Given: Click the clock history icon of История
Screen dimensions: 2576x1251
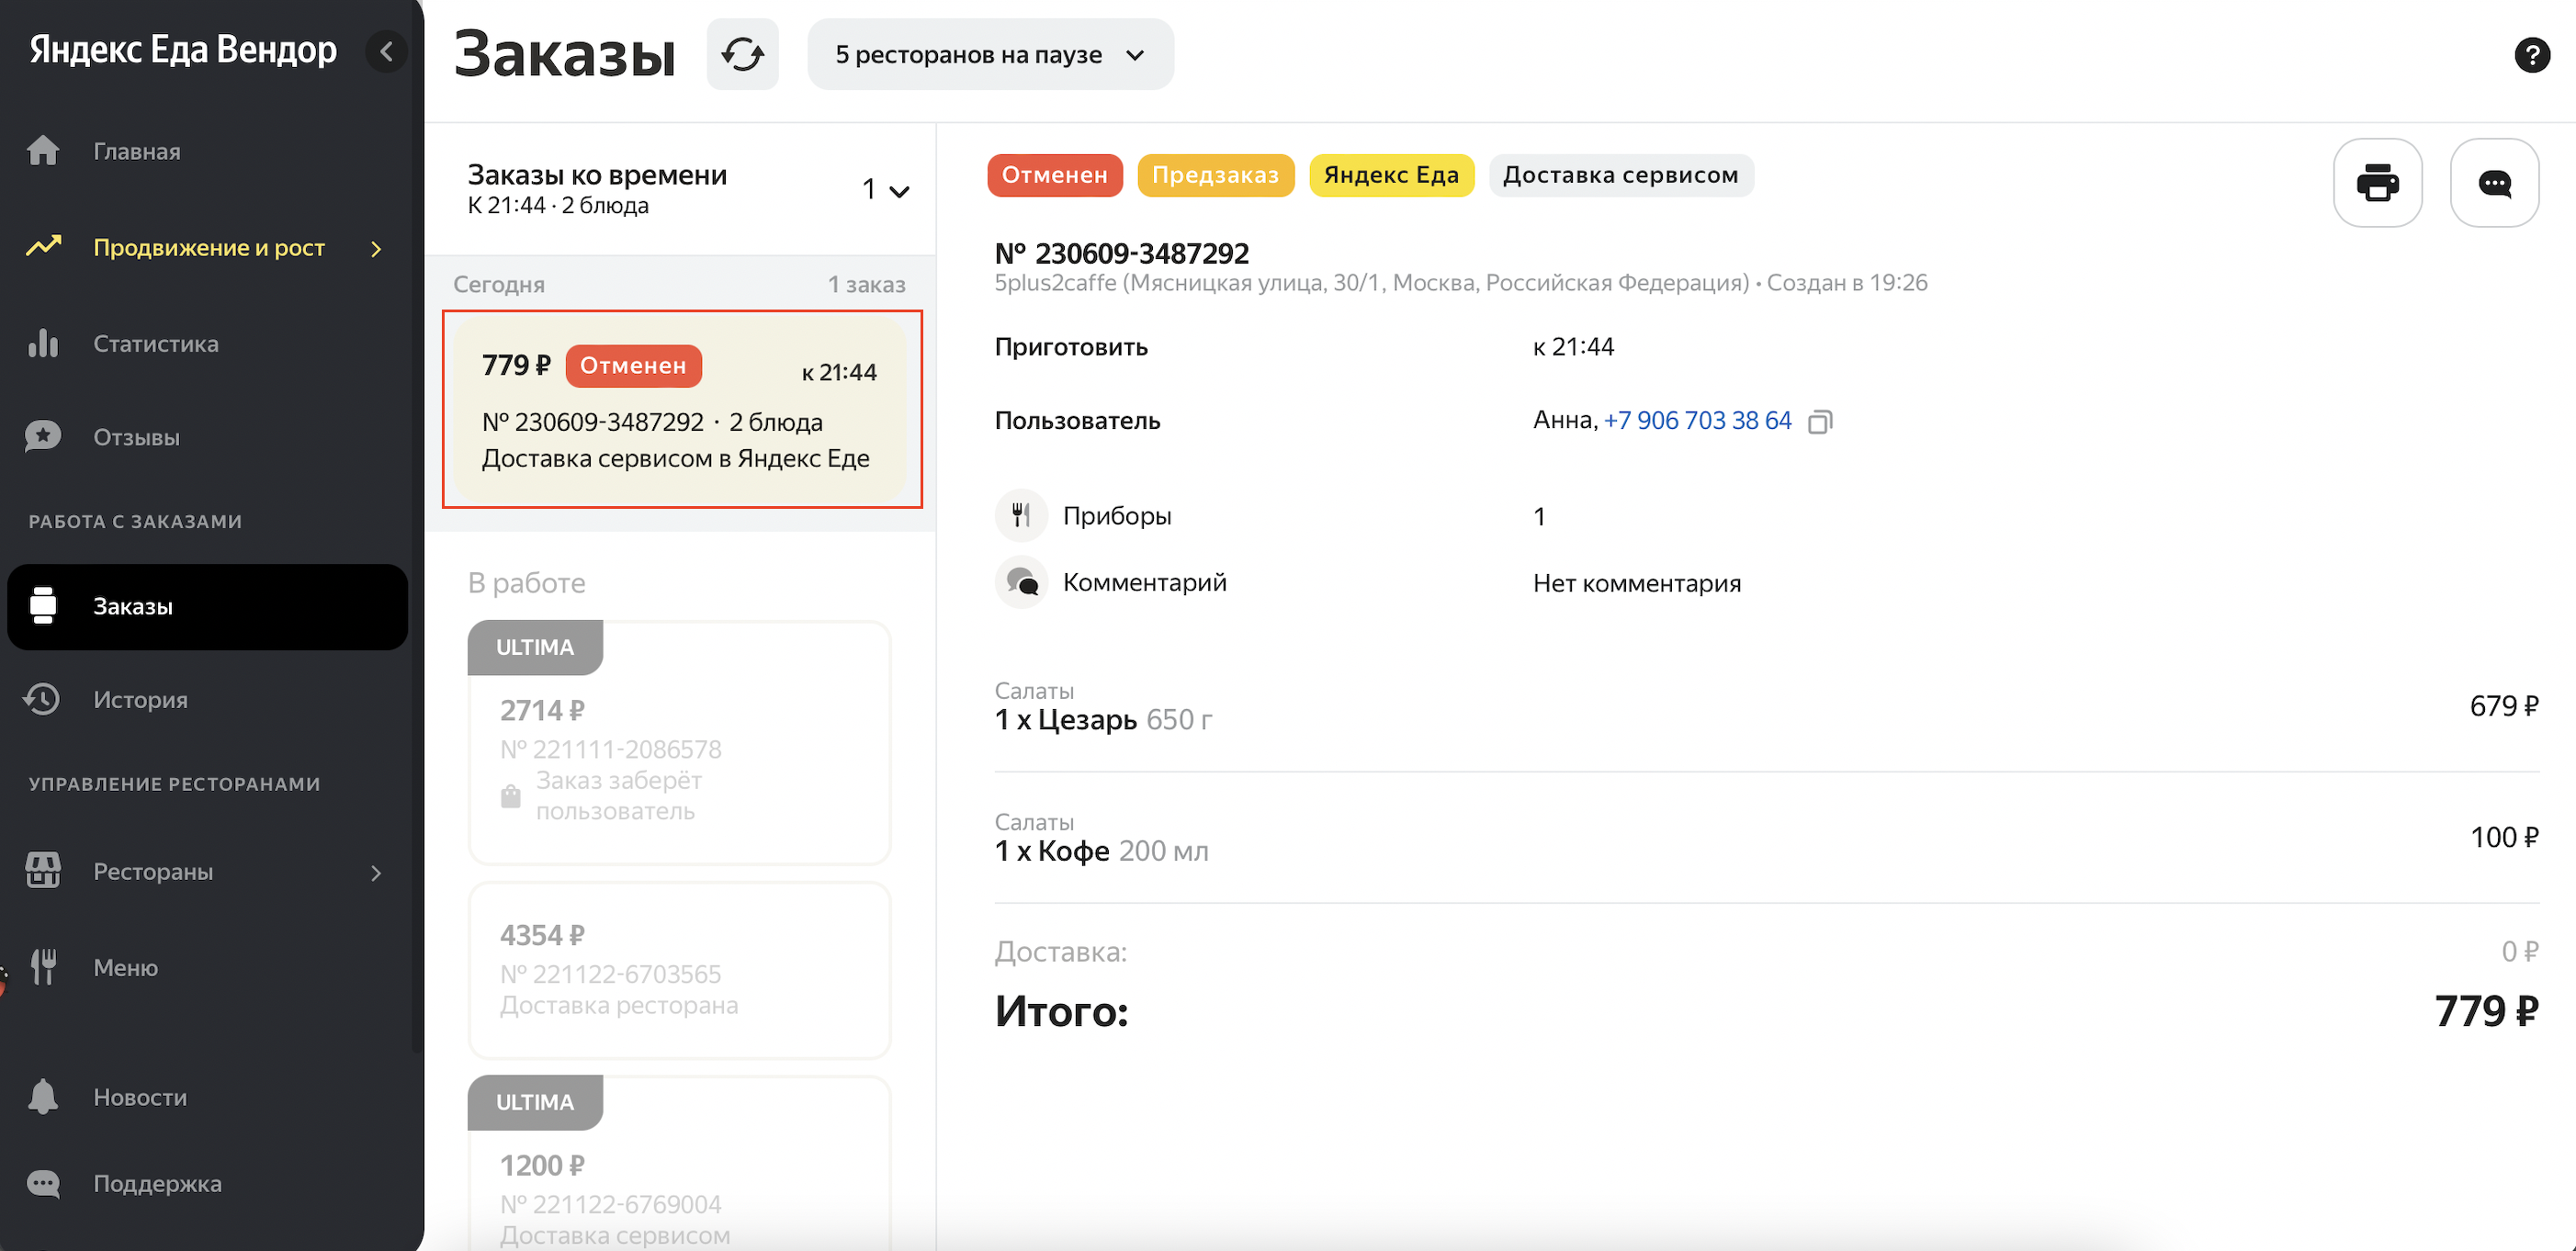Looking at the screenshot, I should click(x=42, y=699).
